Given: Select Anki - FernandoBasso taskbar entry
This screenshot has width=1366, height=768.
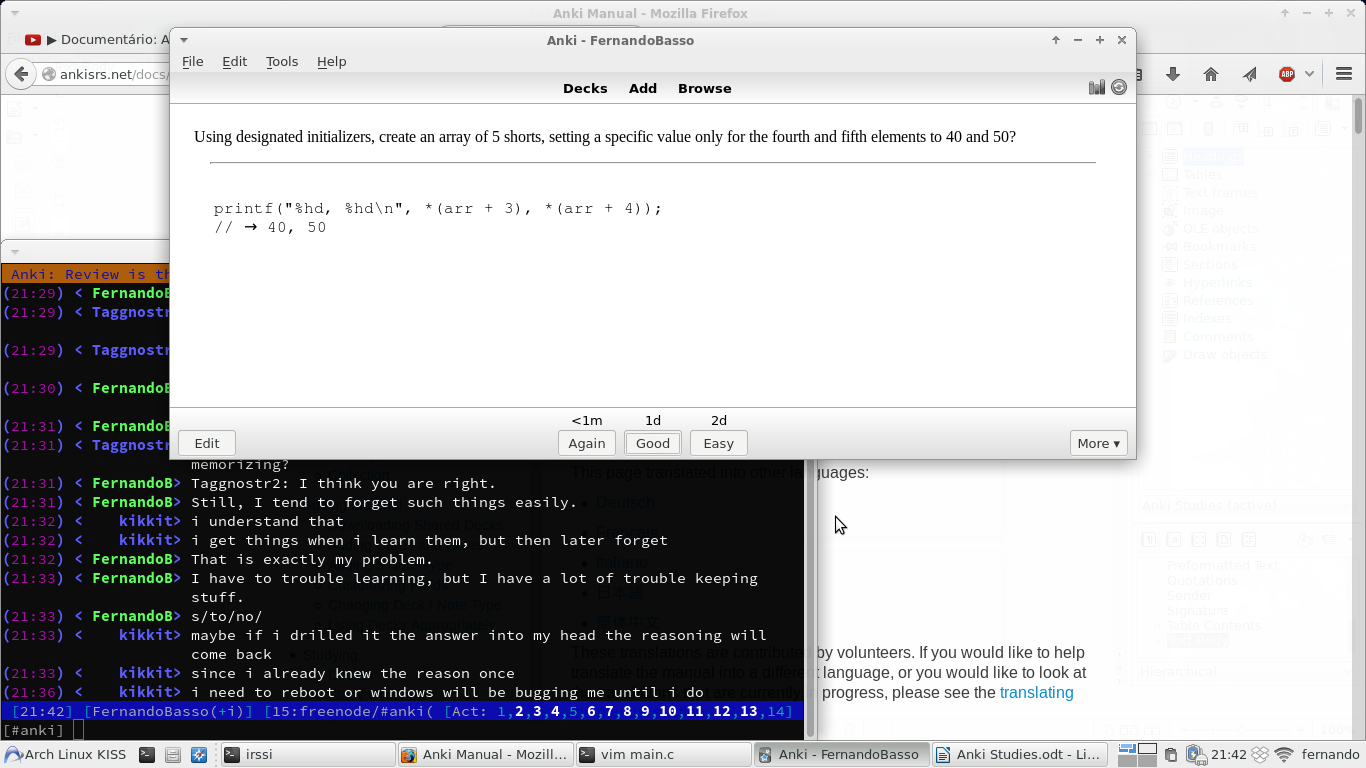Looking at the screenshot, I should (841, 755).
